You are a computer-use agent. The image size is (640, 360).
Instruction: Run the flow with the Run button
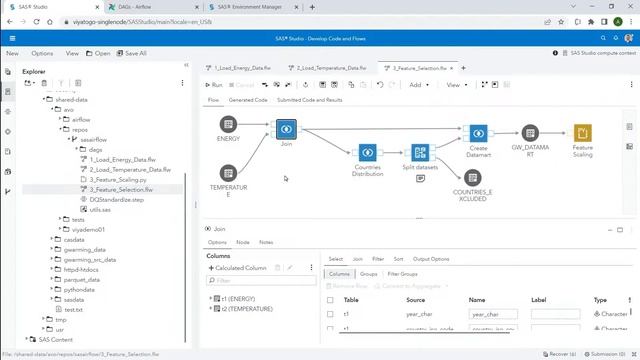[214, 85]
